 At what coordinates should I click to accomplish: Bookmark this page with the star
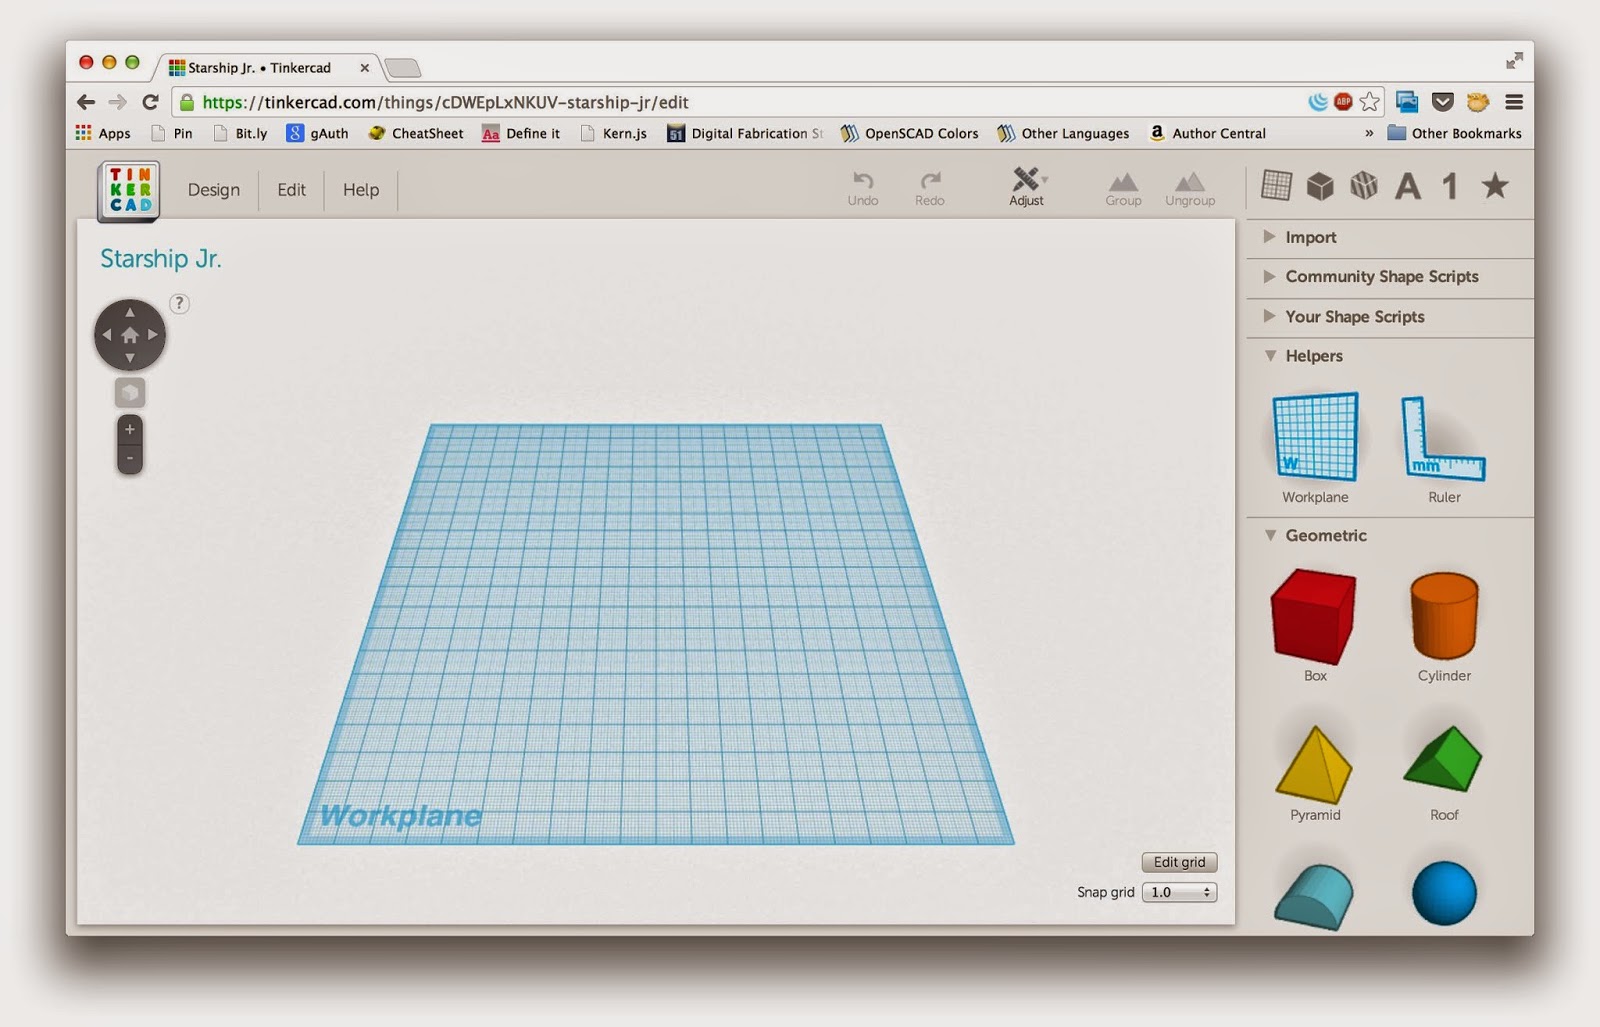pos(1370,102)
